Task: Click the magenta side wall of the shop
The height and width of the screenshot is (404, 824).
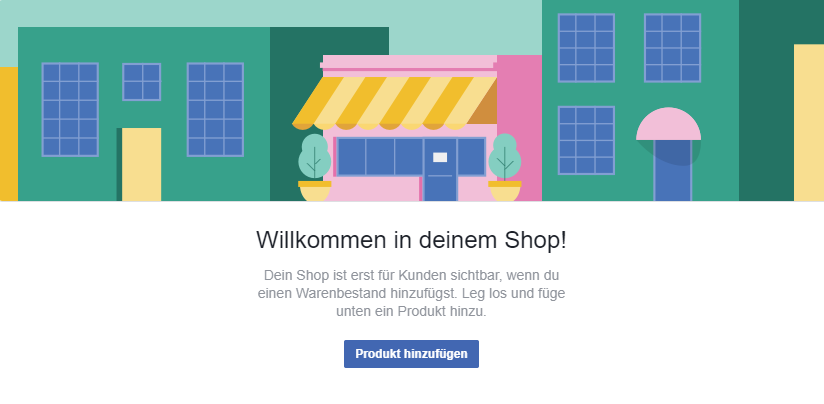Action: [519, 128]
